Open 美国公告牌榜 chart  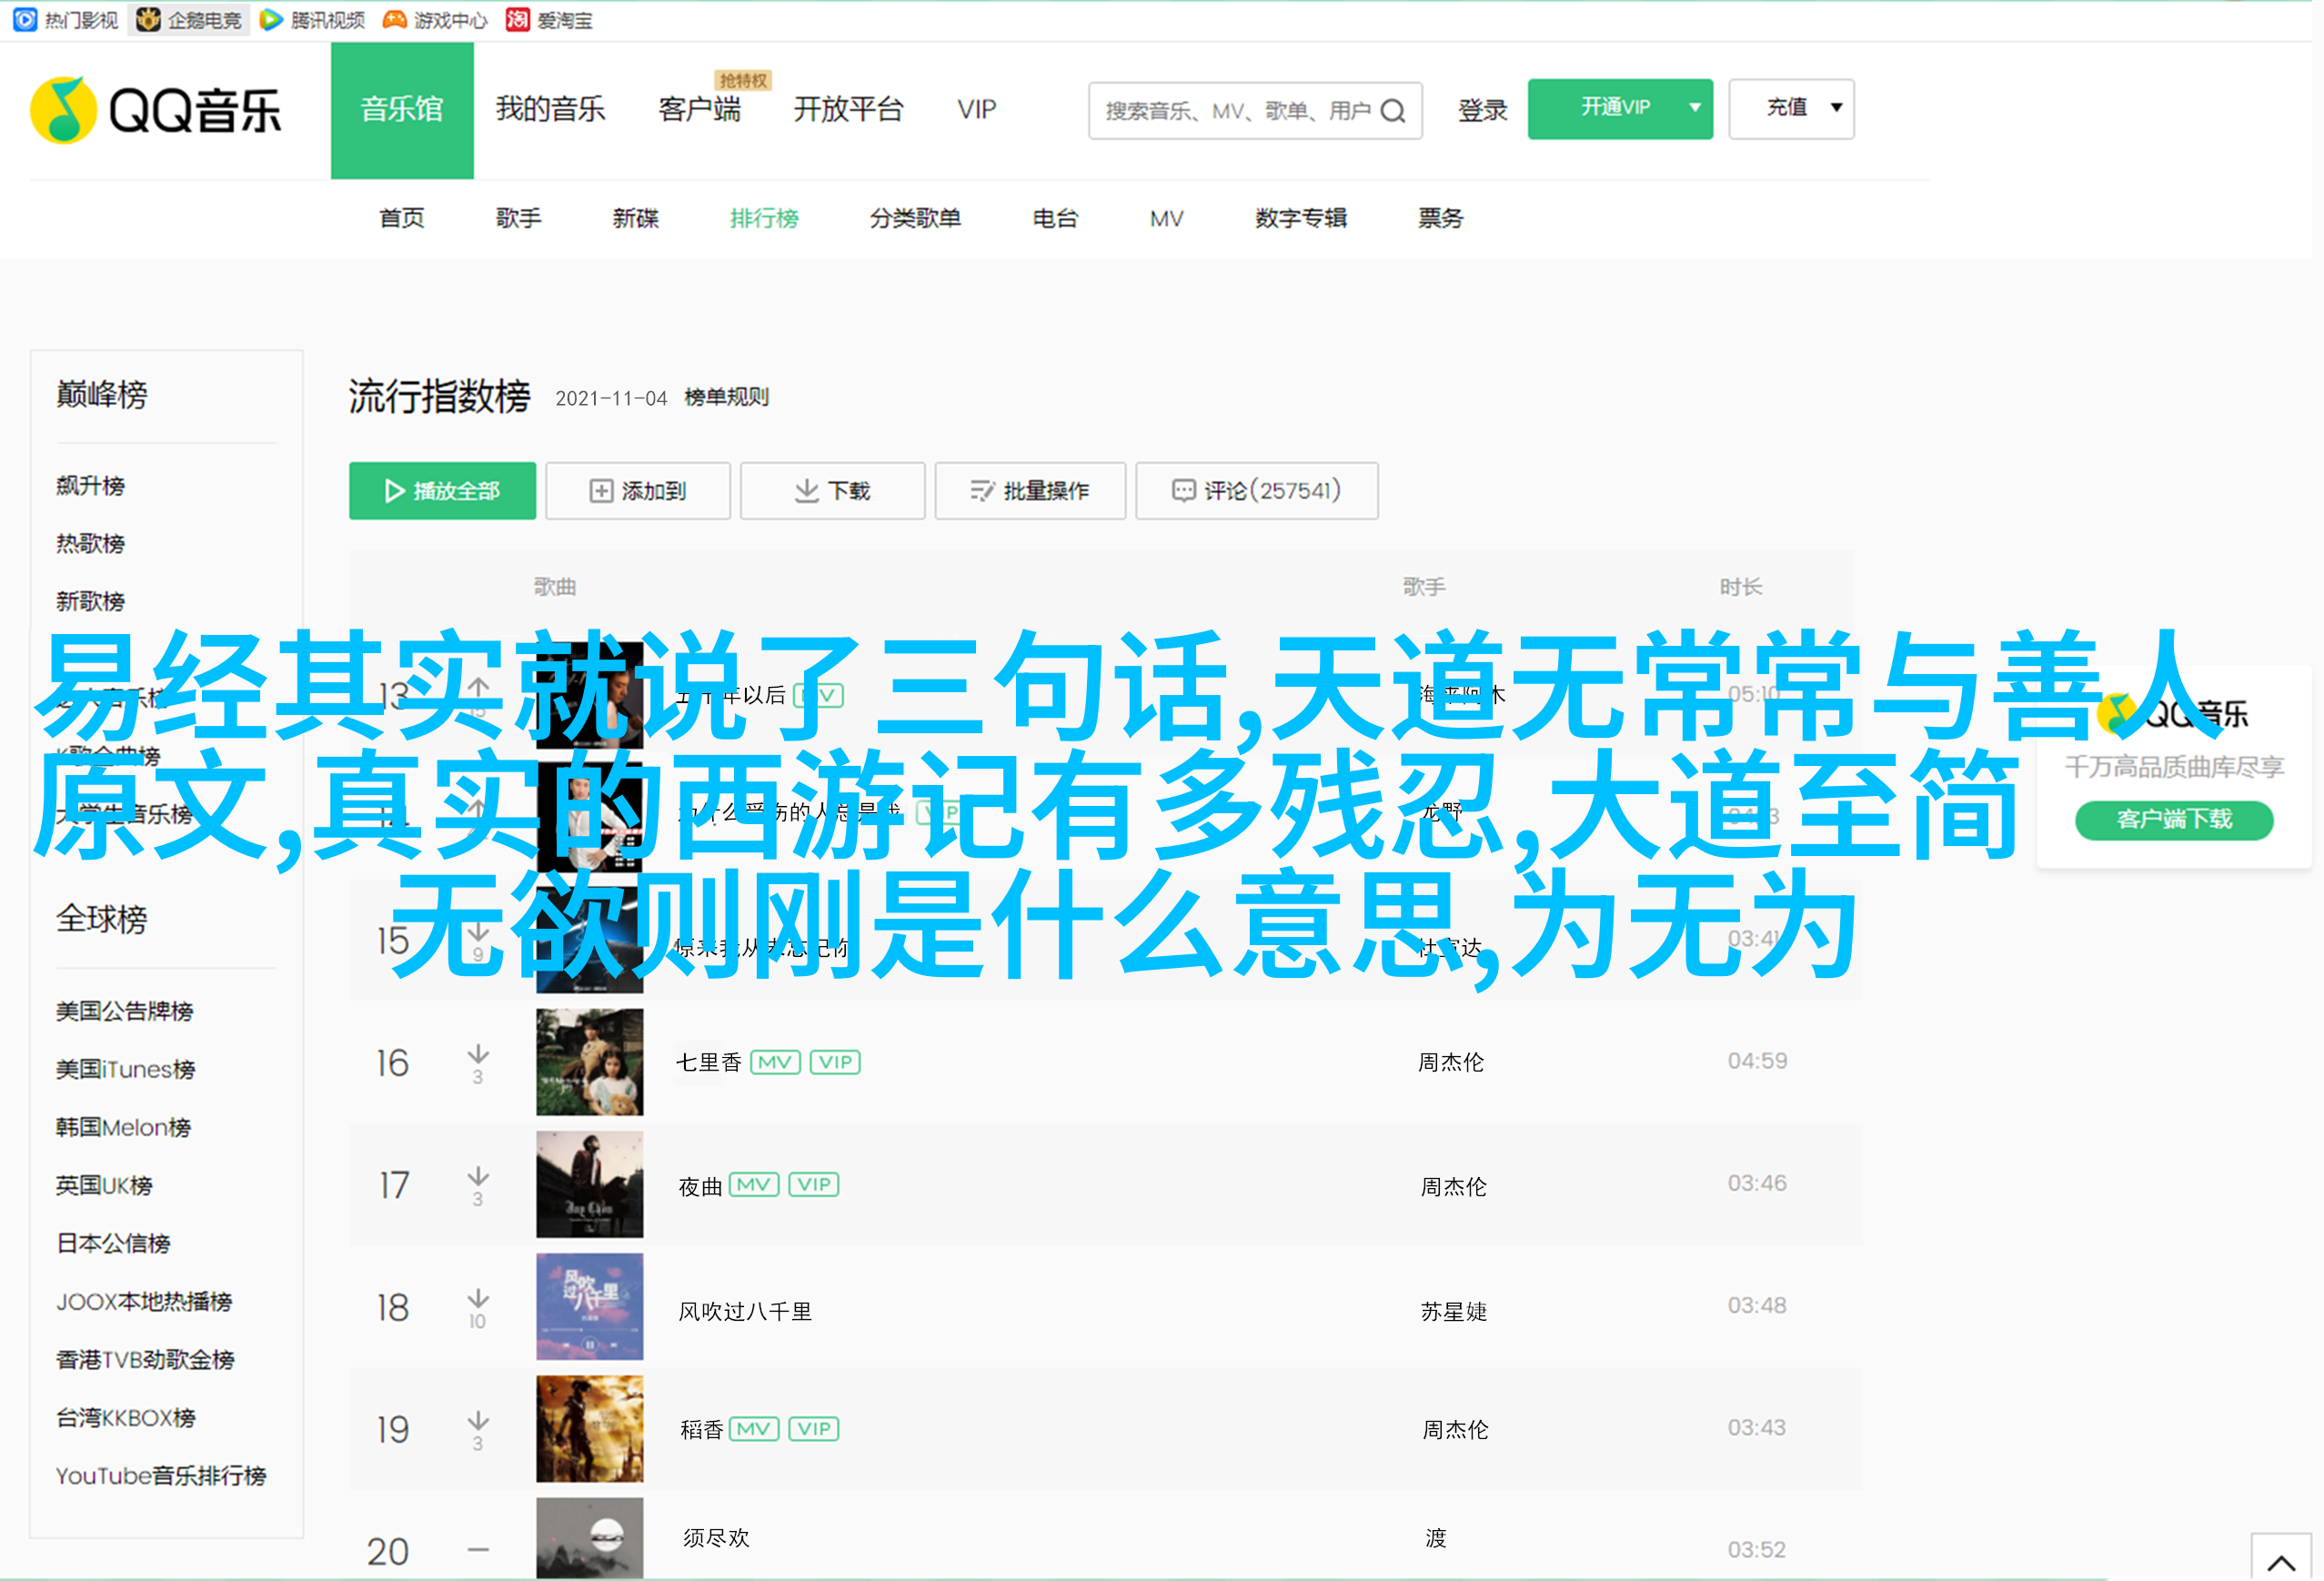125,1011
